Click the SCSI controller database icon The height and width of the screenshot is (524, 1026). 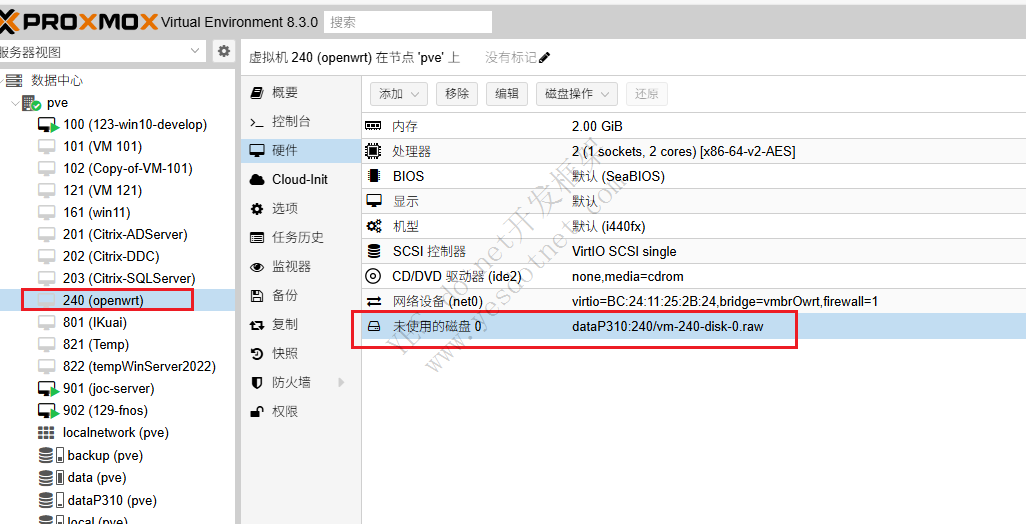[x=374, y=251]
